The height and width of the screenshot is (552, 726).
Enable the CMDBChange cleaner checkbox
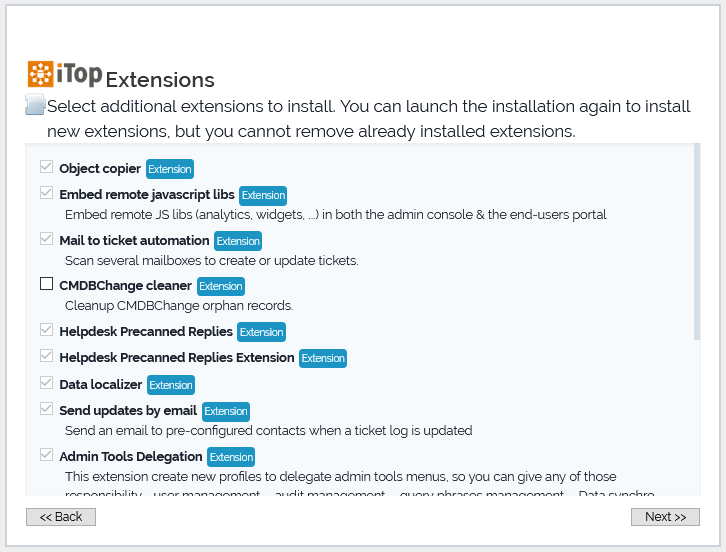pyautogui.click(x=46, y=284)
